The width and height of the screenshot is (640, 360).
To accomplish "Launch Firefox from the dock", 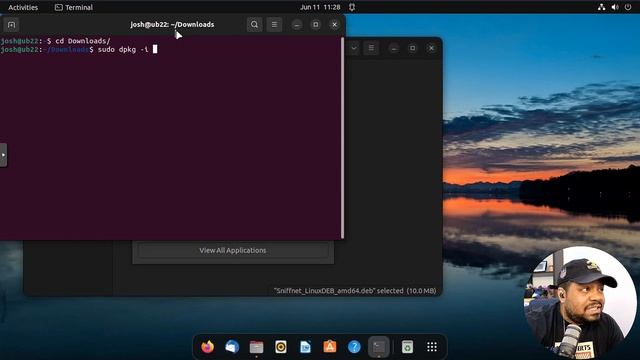I will 207,347.
